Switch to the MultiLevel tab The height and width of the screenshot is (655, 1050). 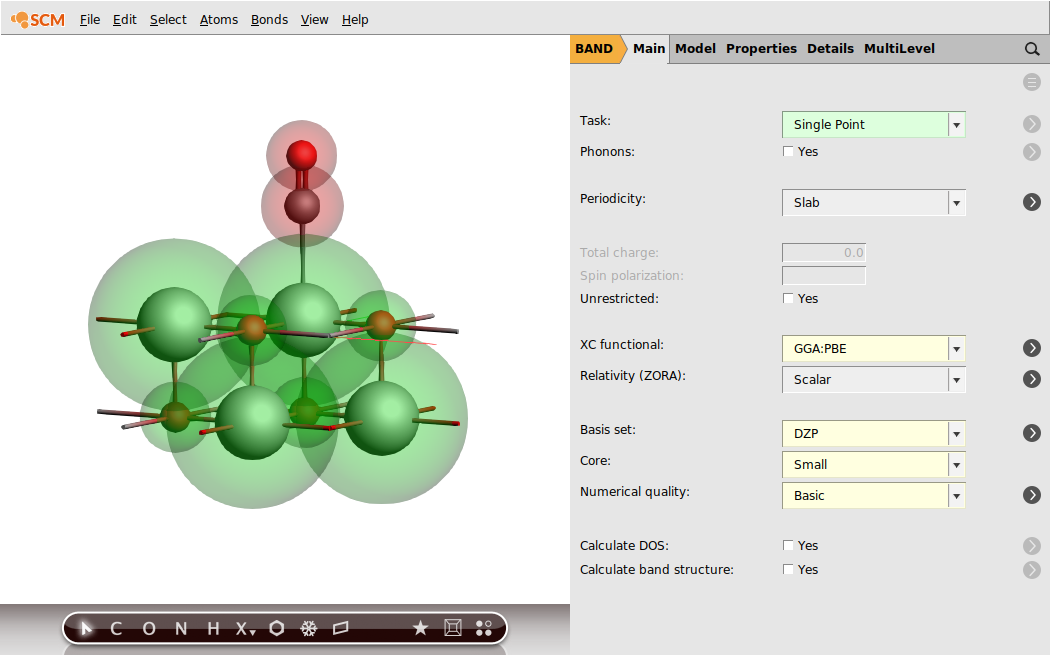[x=899, y=48]
